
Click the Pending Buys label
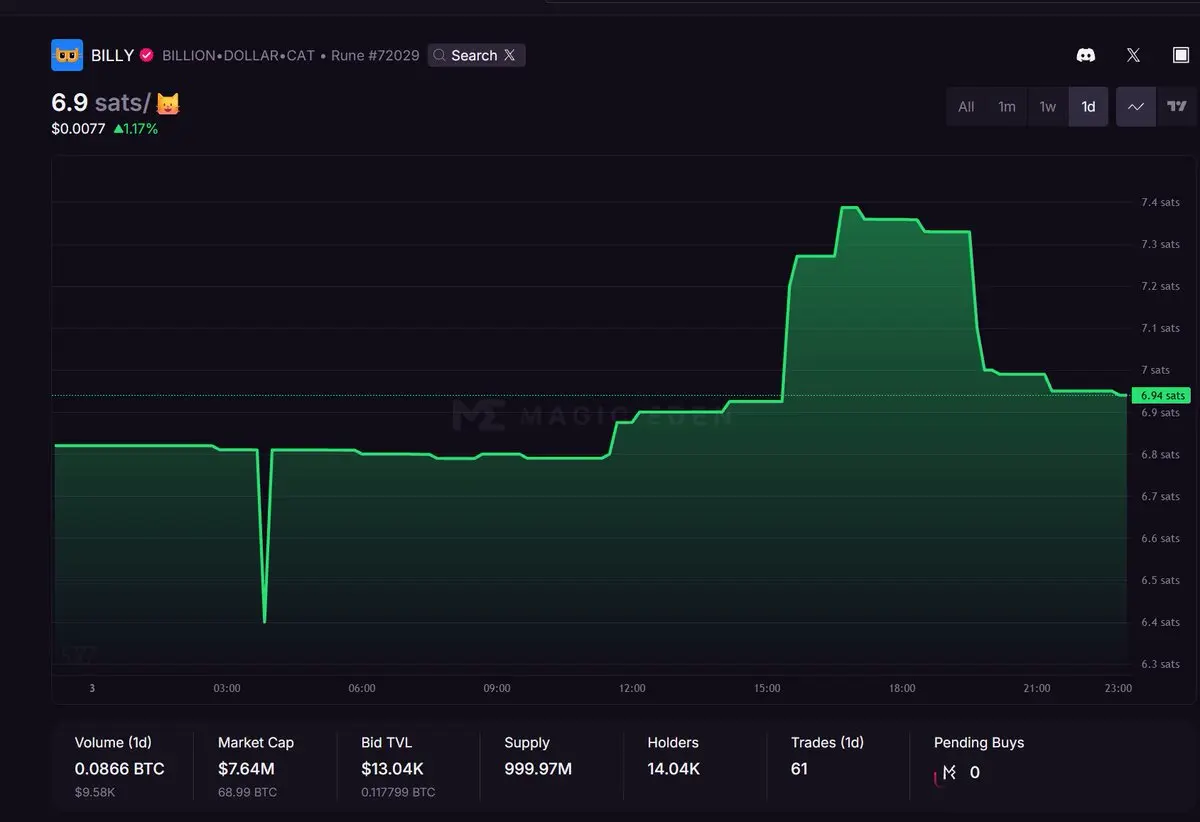tap(979, 743)
